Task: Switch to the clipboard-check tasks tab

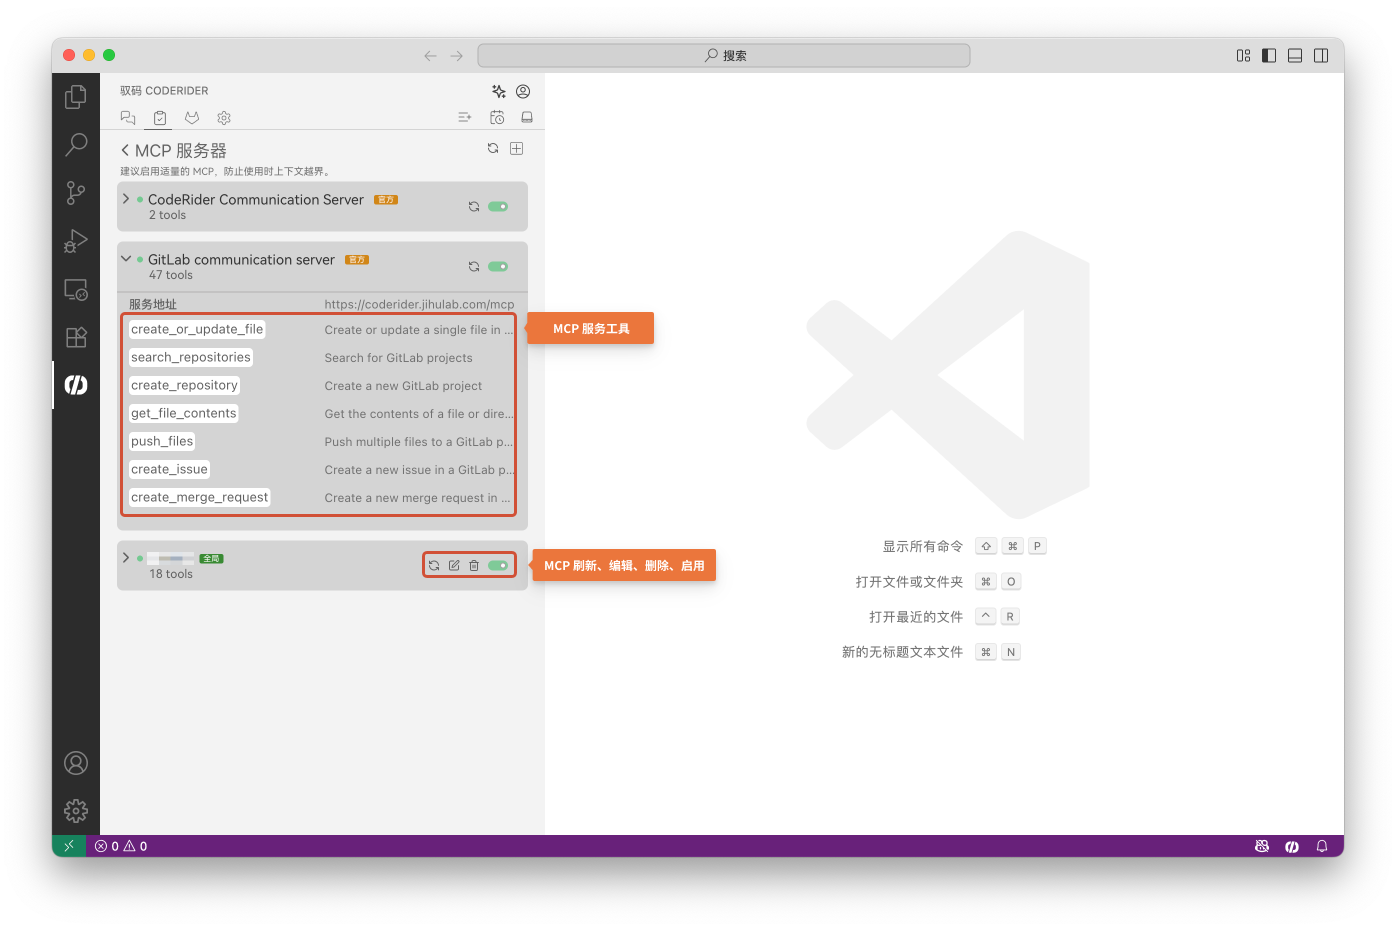Action: click(160, 117)
